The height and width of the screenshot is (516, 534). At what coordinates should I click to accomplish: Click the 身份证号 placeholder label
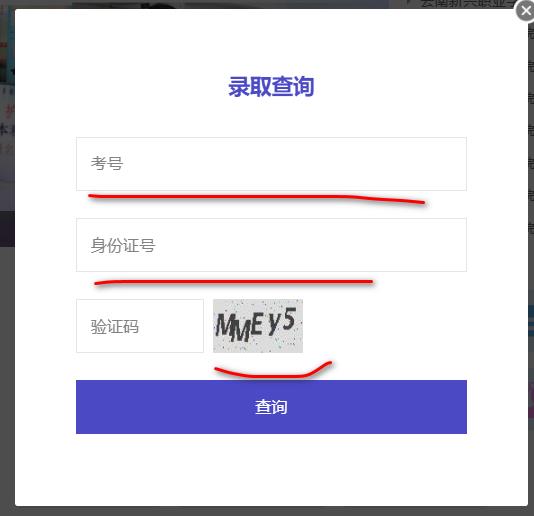coord(123,245)
